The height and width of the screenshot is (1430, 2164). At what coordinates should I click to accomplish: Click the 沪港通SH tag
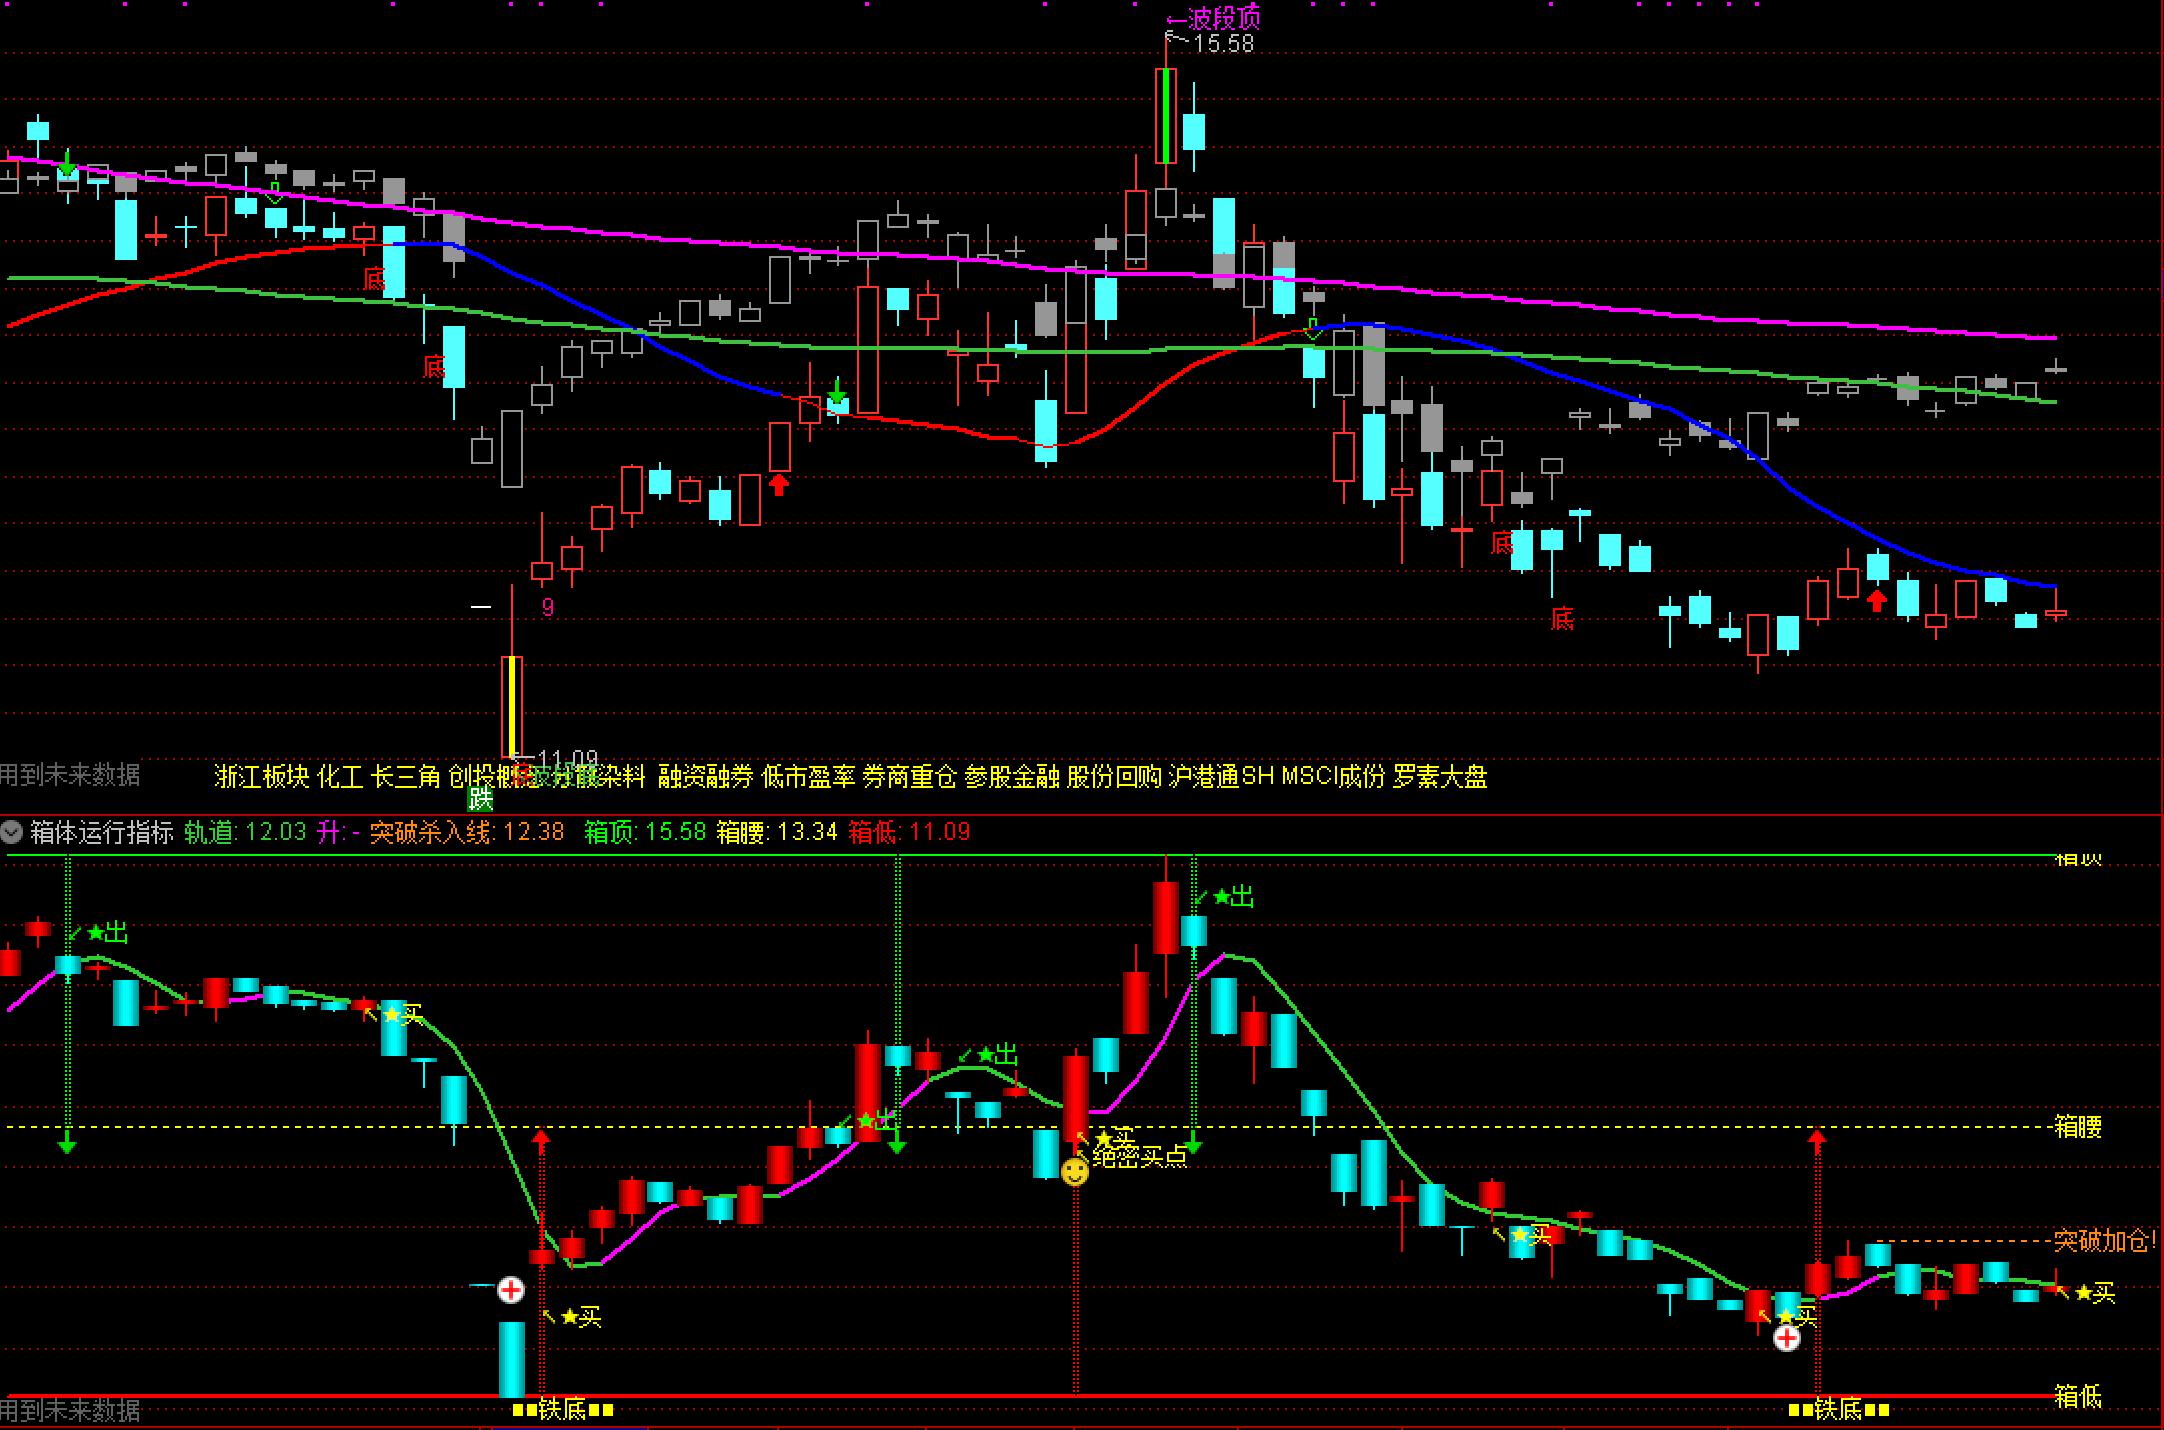(x=1221, y=777)
